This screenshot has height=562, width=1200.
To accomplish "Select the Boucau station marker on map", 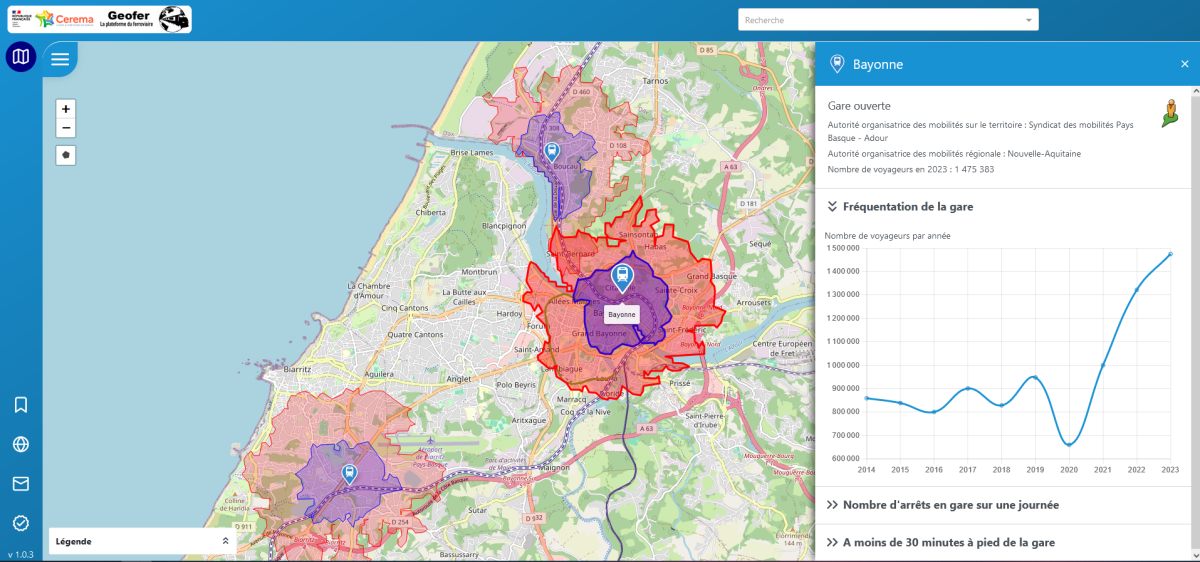I will pyautogui.click(x=551, y=151).
